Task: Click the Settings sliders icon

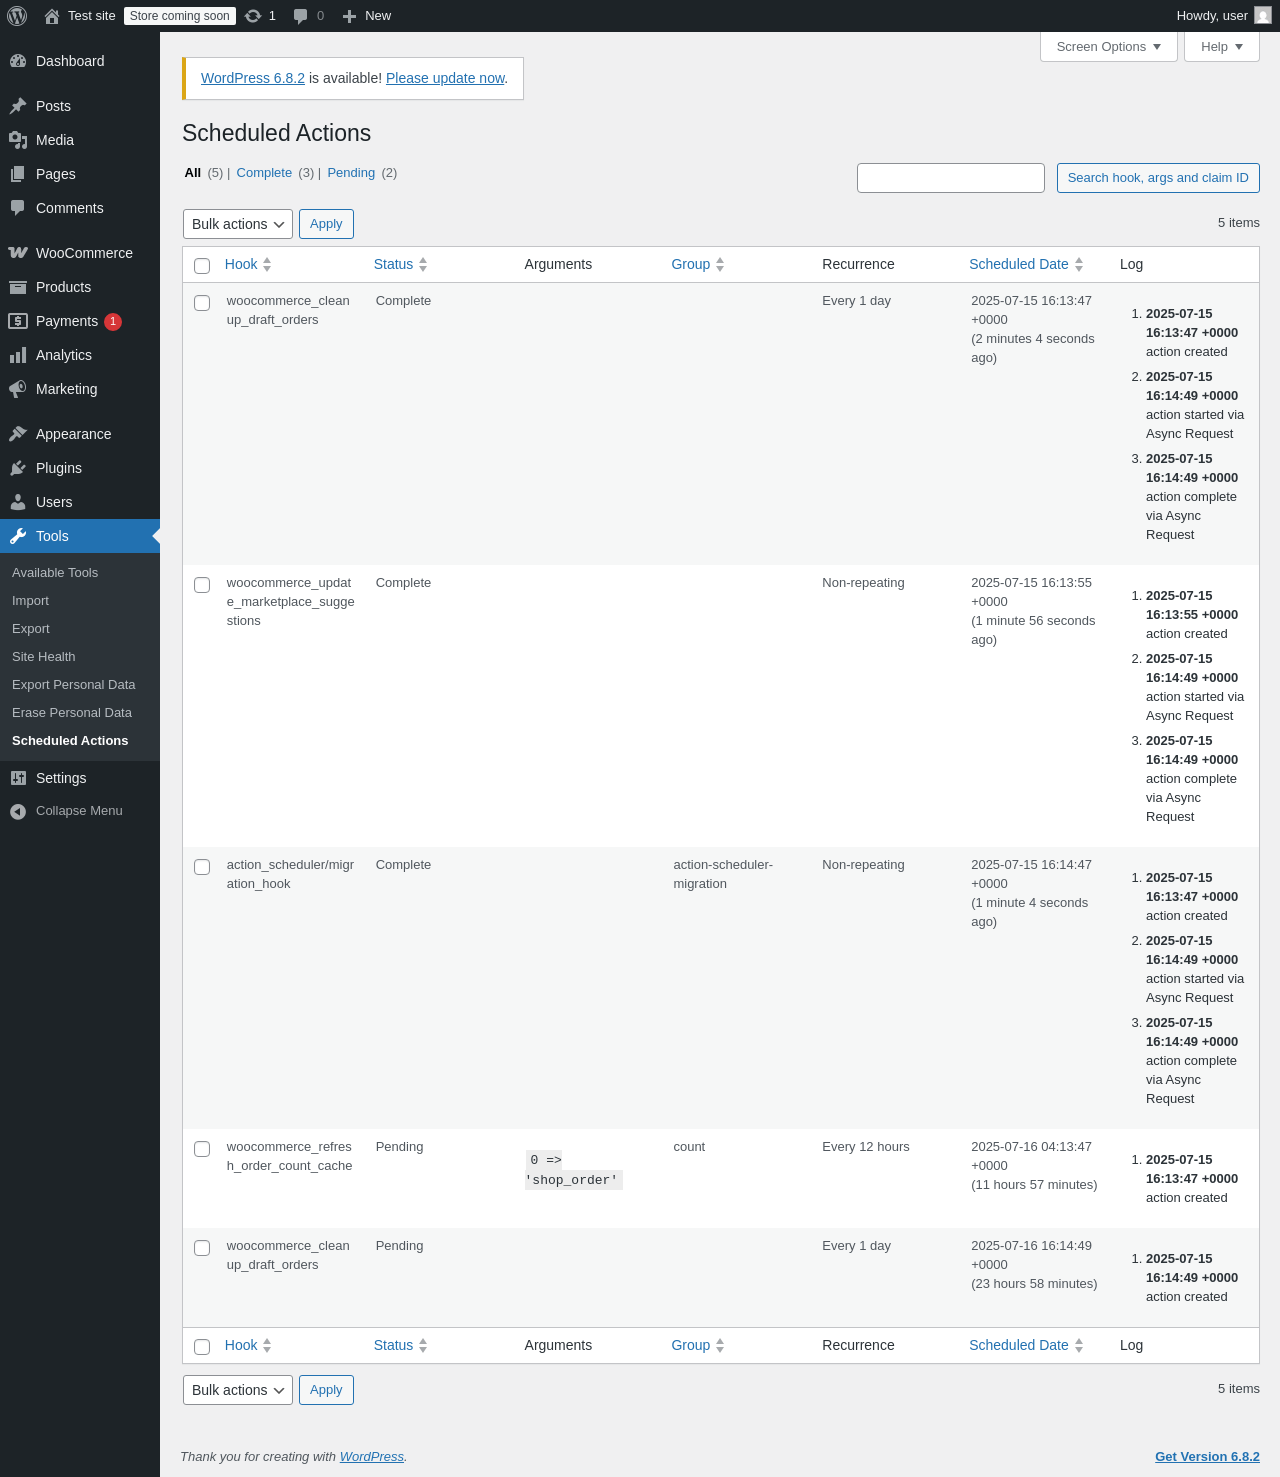Action: 18,778
